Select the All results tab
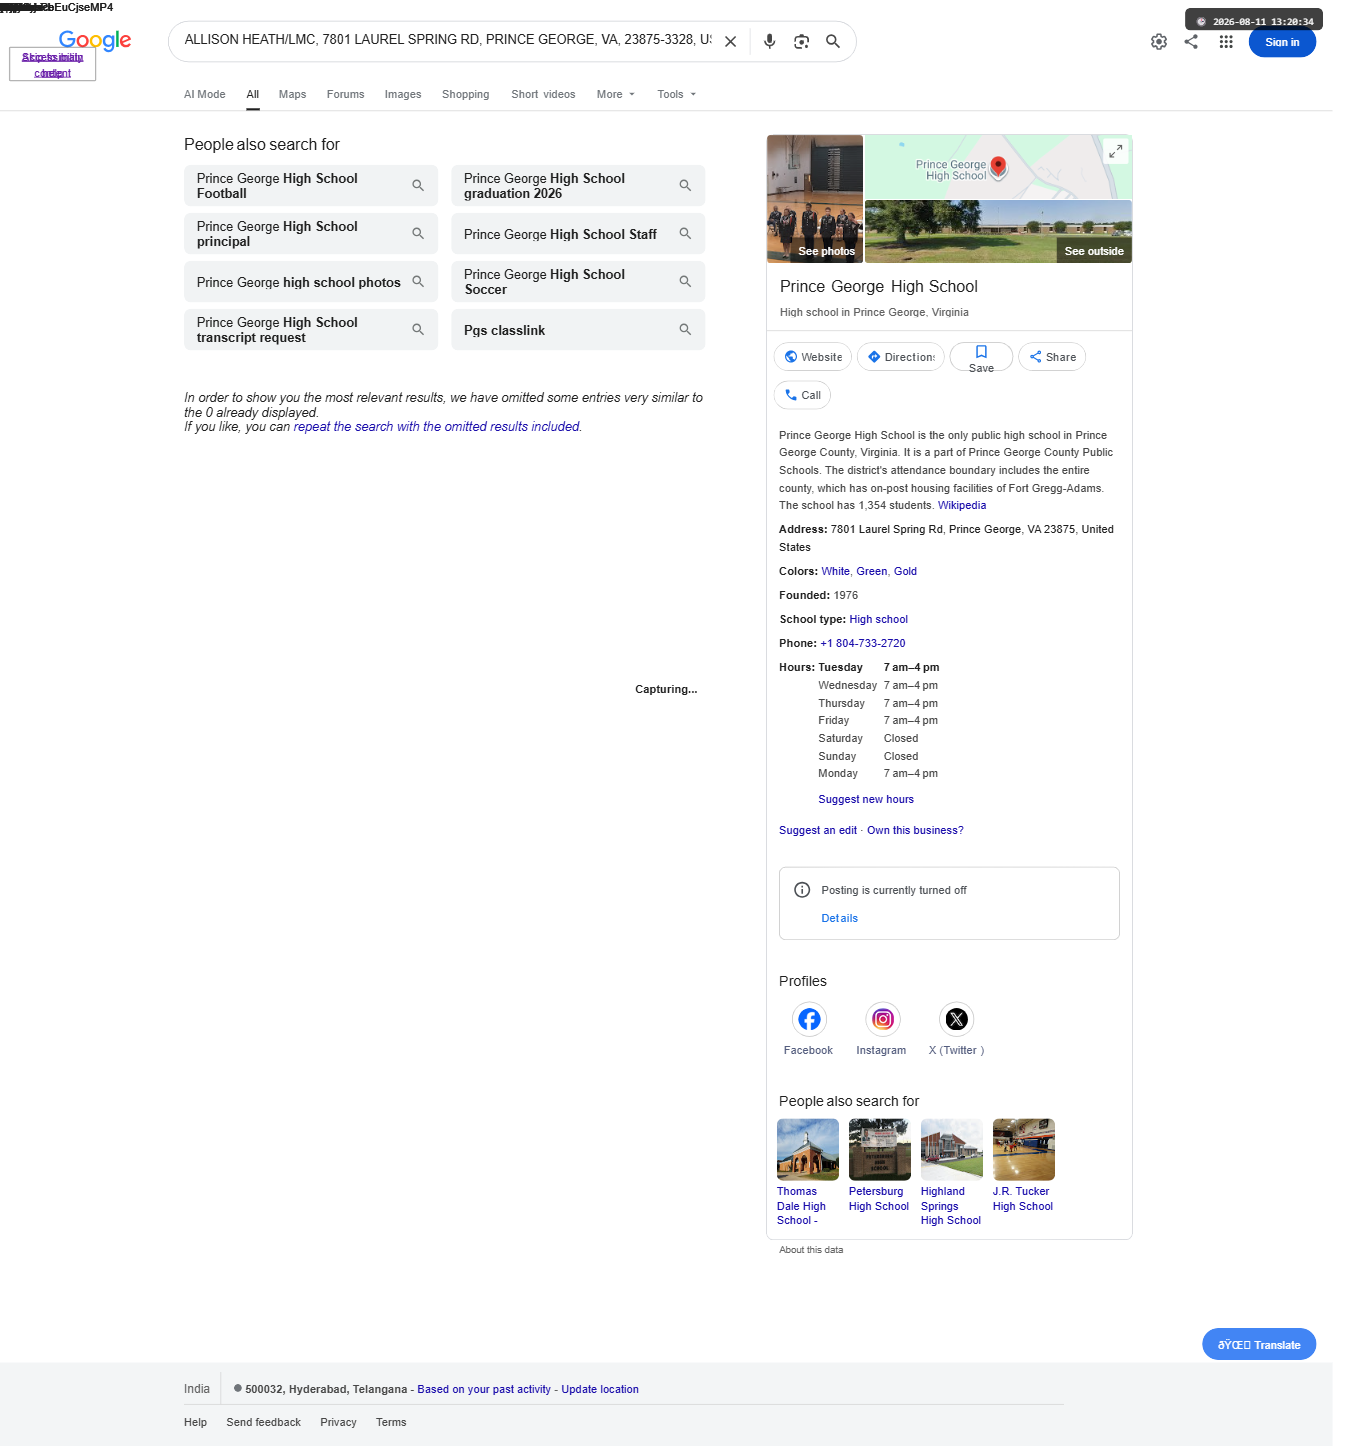1348x1446 pixels. pos(253,94)
